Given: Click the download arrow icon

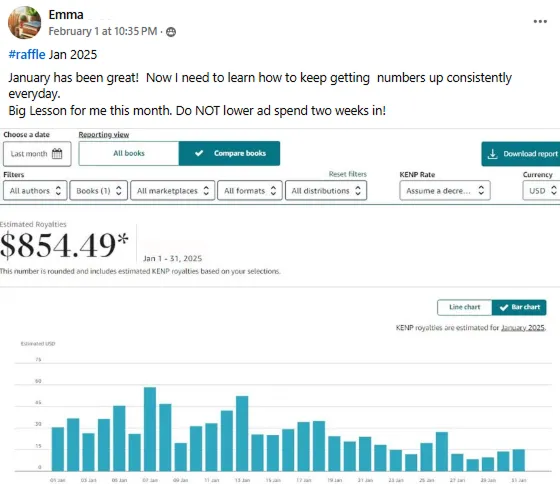Looking at the screenshot, I should tap(492, 154).
